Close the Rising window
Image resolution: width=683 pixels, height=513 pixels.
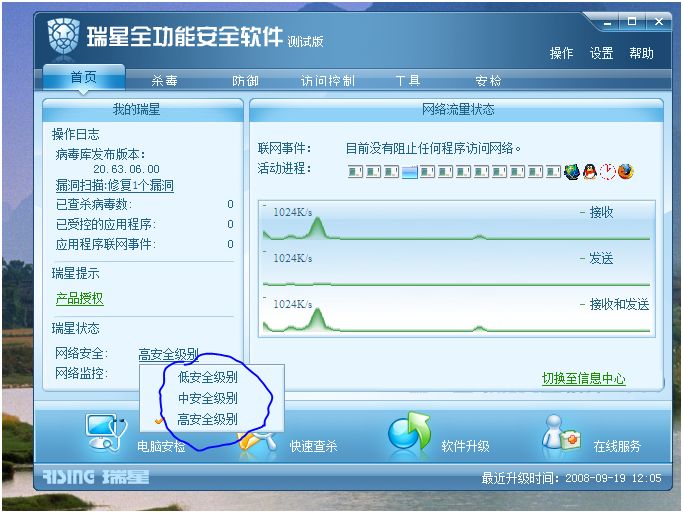pyautogui.click(x=659, y=21)
